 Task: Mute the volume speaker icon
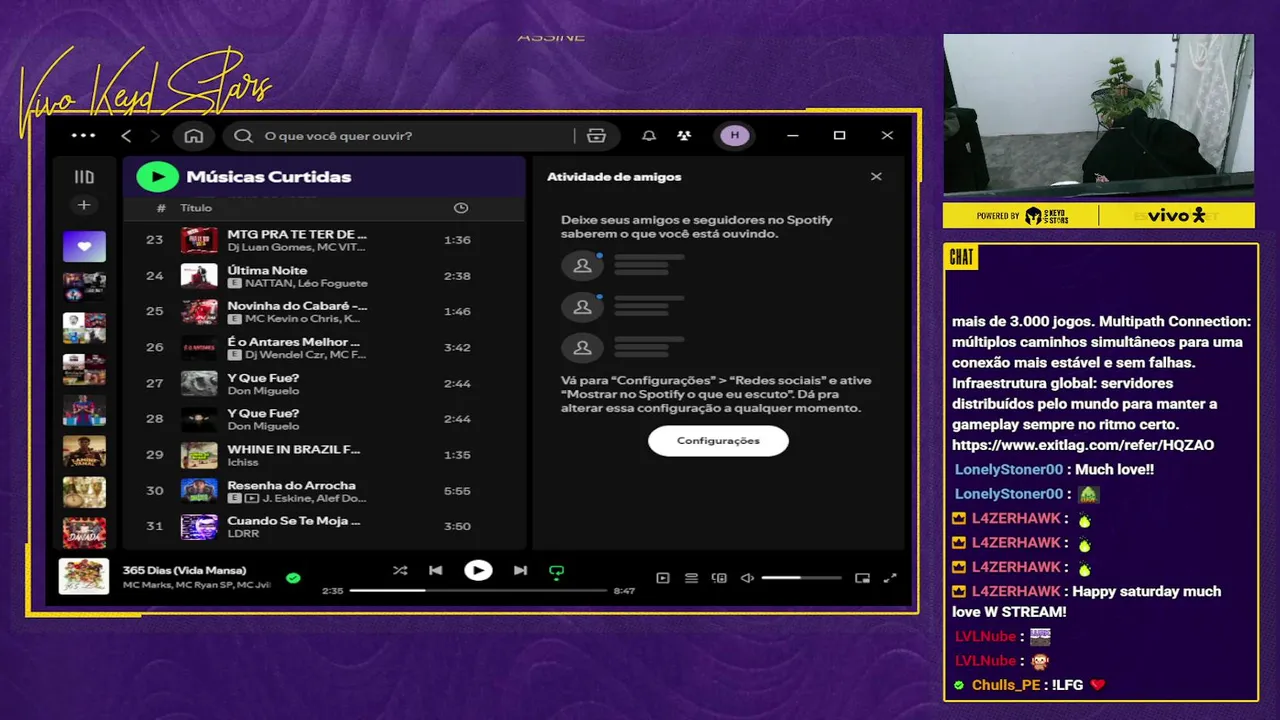[x=747, y=578]
